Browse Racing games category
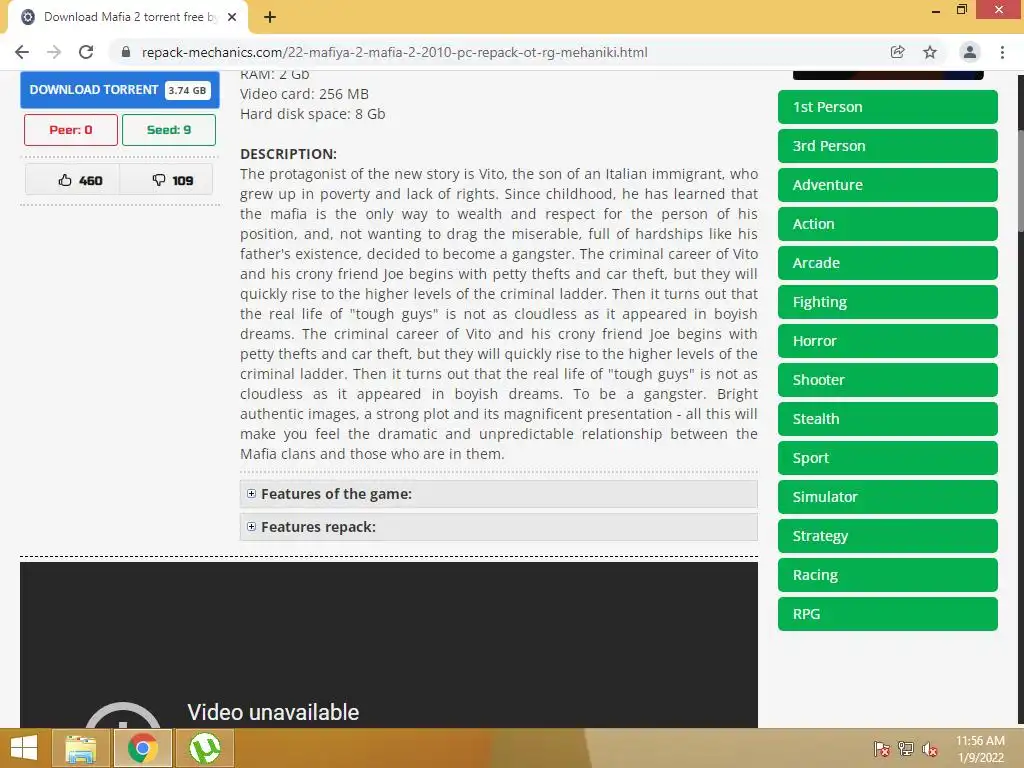The image size is (1024, 768). click(888, 575)
